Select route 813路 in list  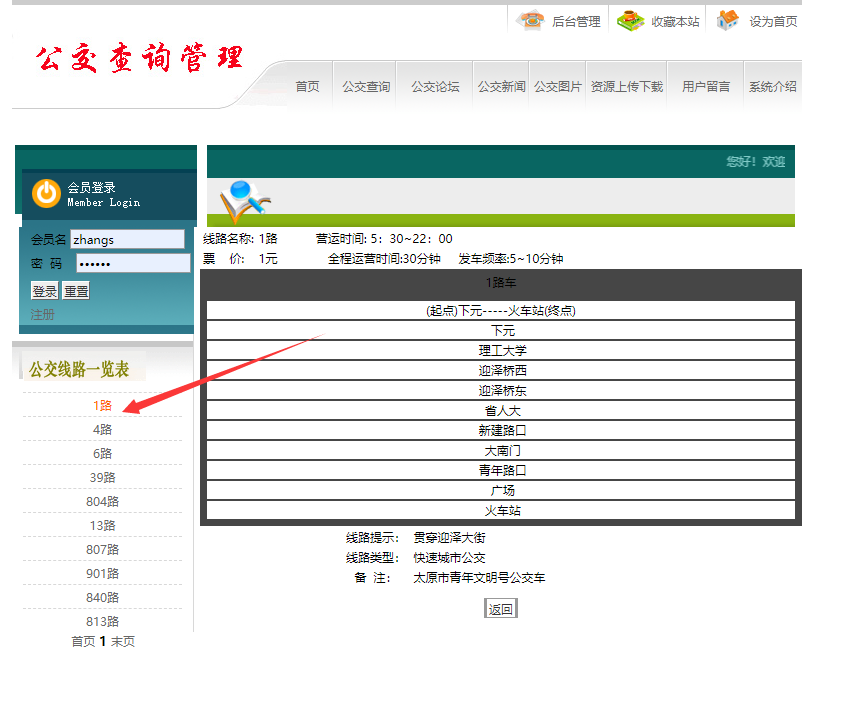coord(102,622)
